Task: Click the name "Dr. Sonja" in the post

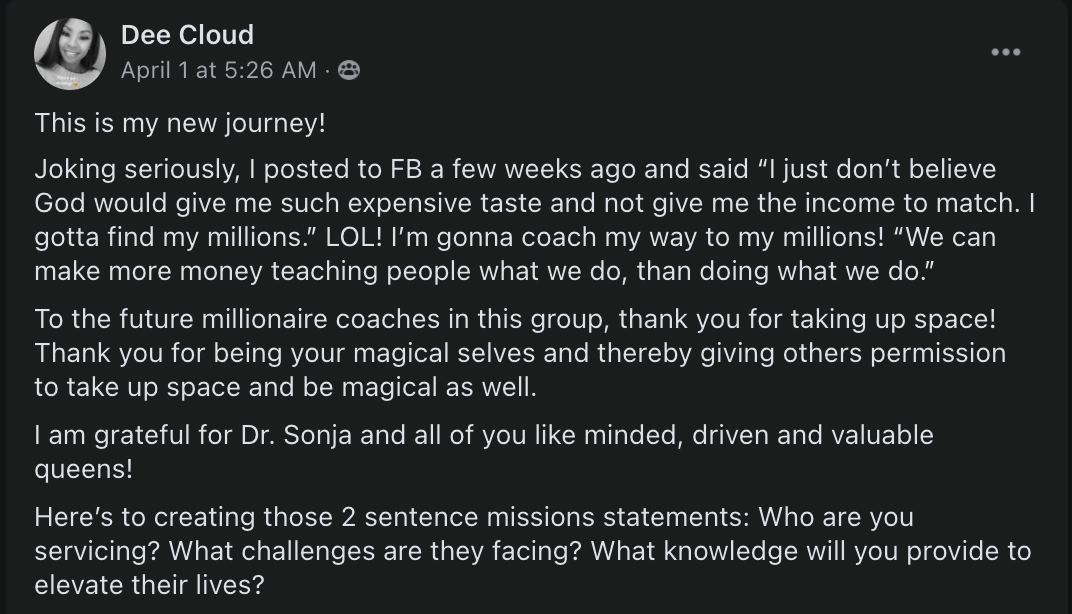Action: [282, 435]
